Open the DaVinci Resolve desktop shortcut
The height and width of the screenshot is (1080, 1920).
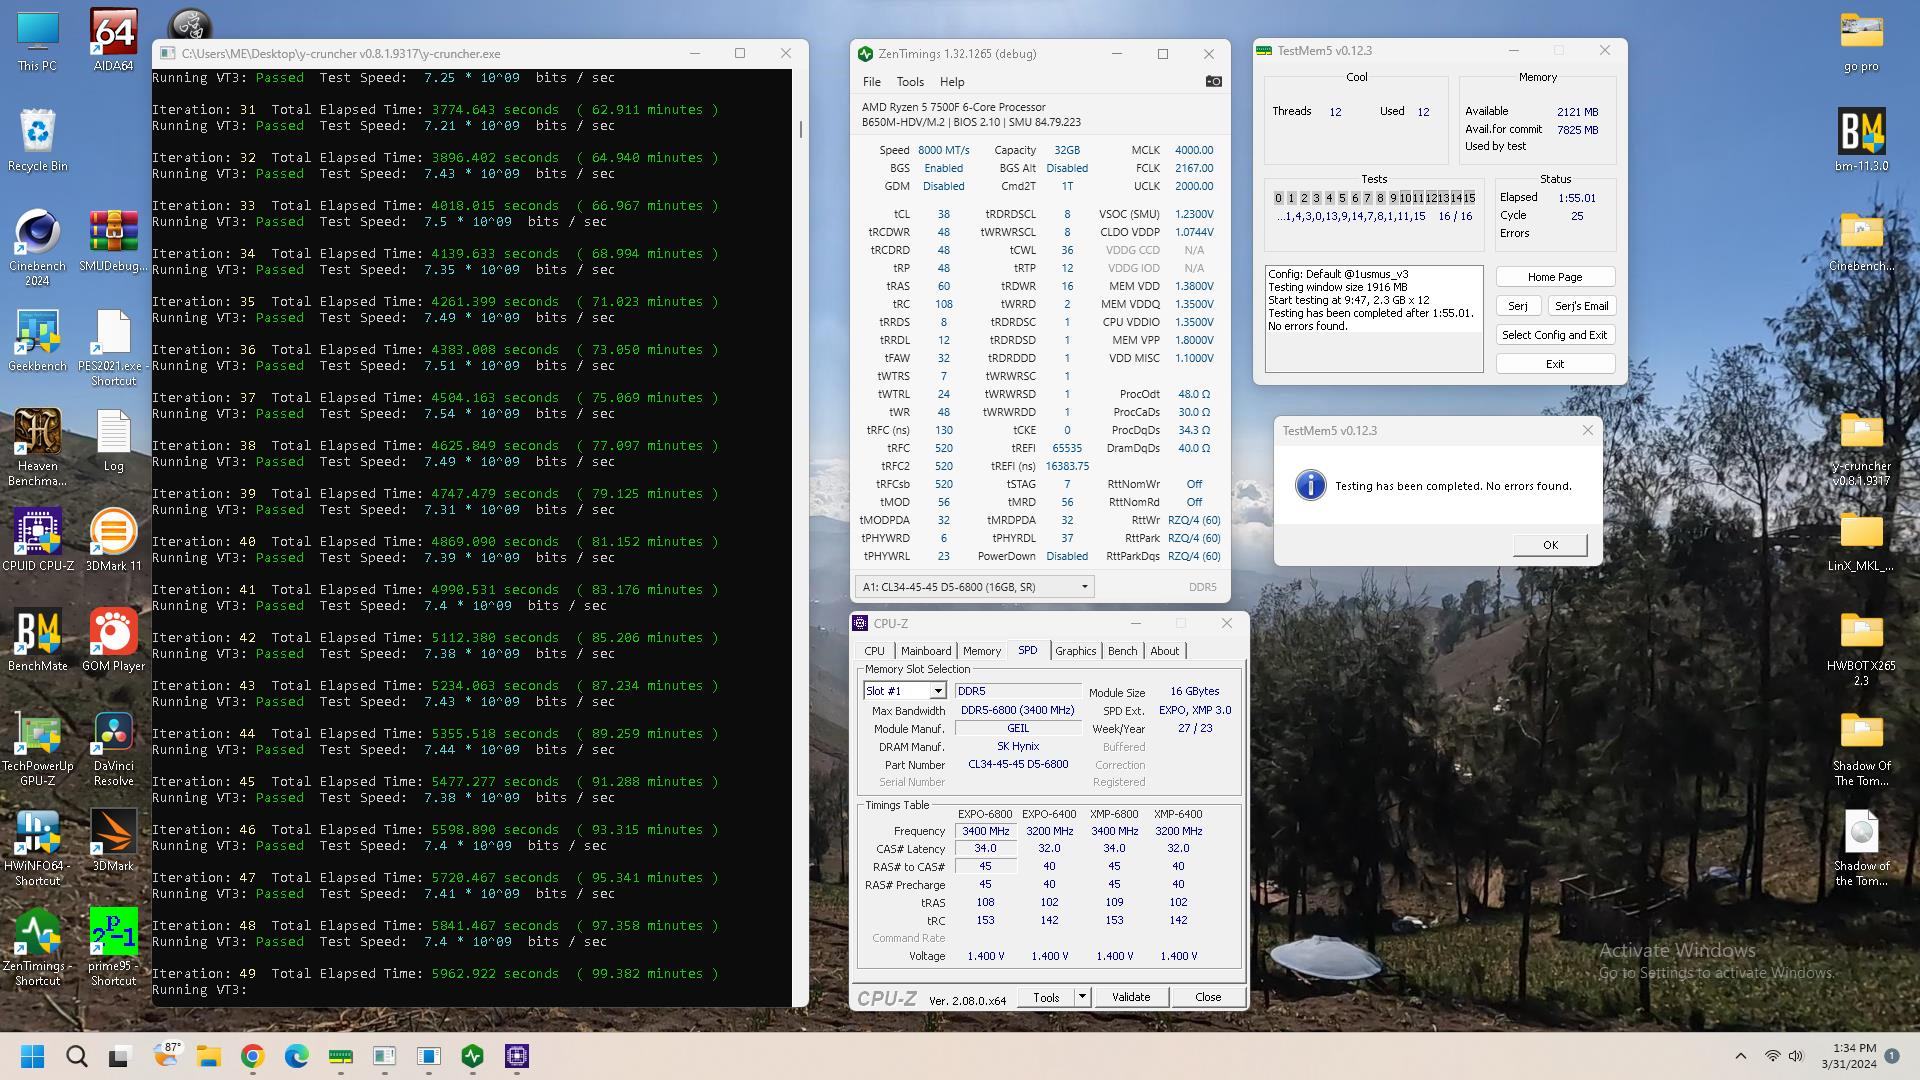[113, 747]
